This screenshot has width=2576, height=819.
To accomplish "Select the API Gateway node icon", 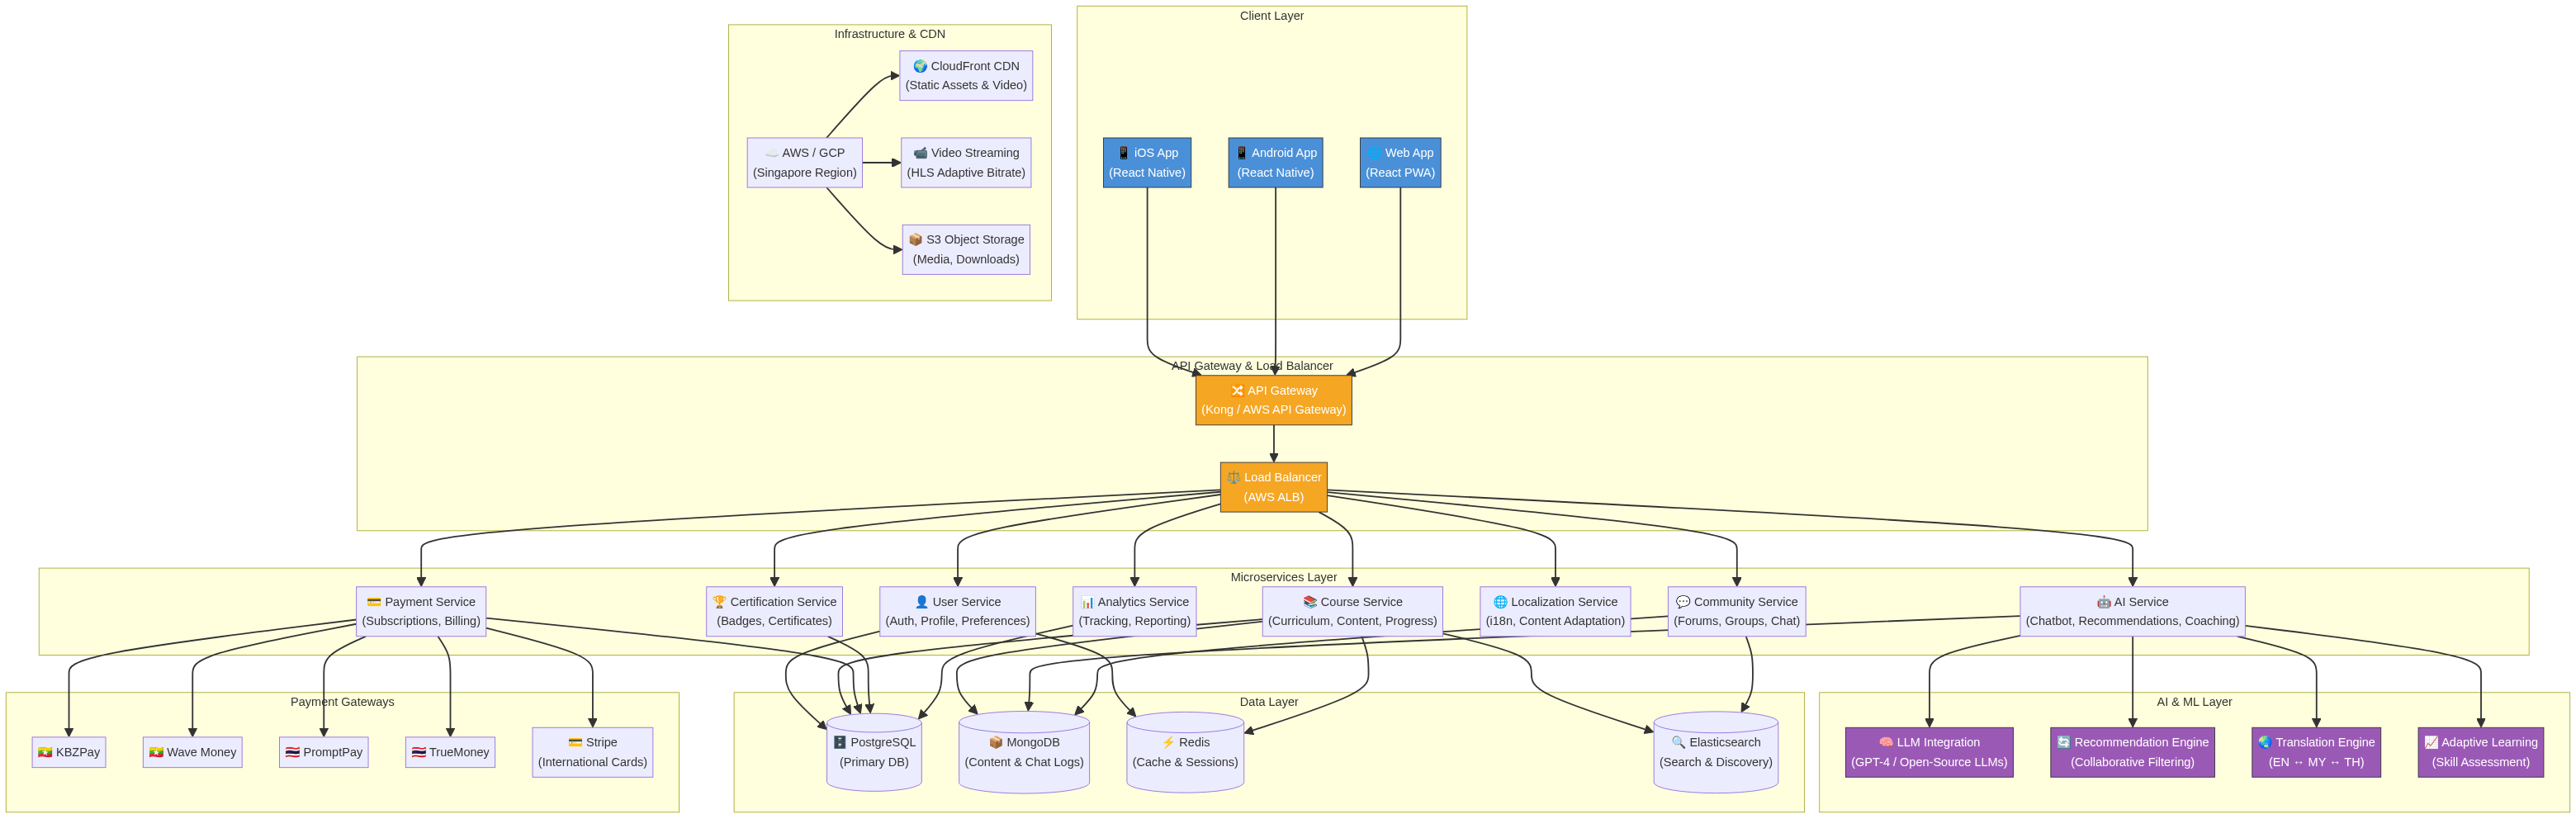I will [x=1238, y=390].
